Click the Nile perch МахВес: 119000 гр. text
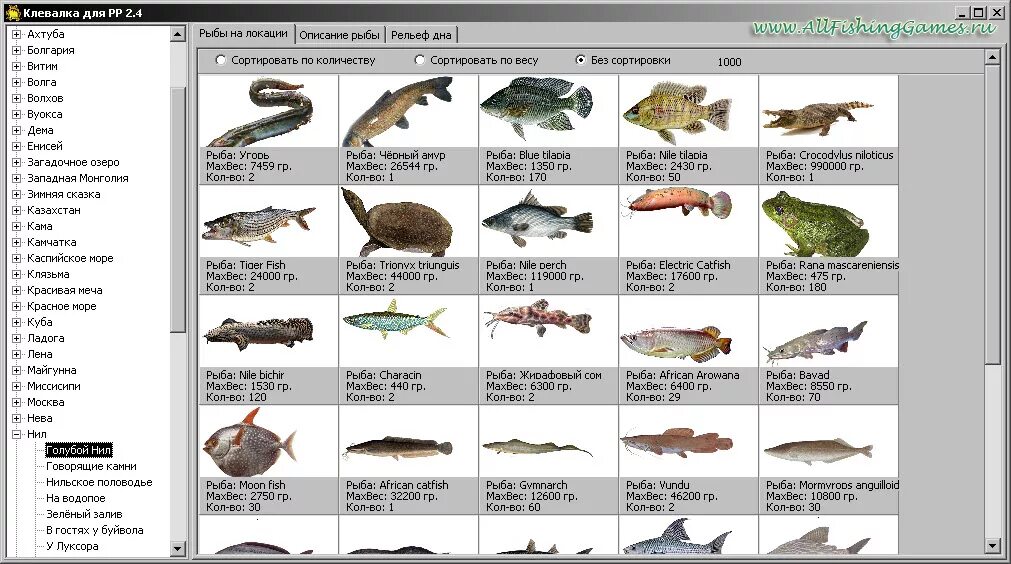The height and width of the screenshot is (564, 1011). point(535,276)
